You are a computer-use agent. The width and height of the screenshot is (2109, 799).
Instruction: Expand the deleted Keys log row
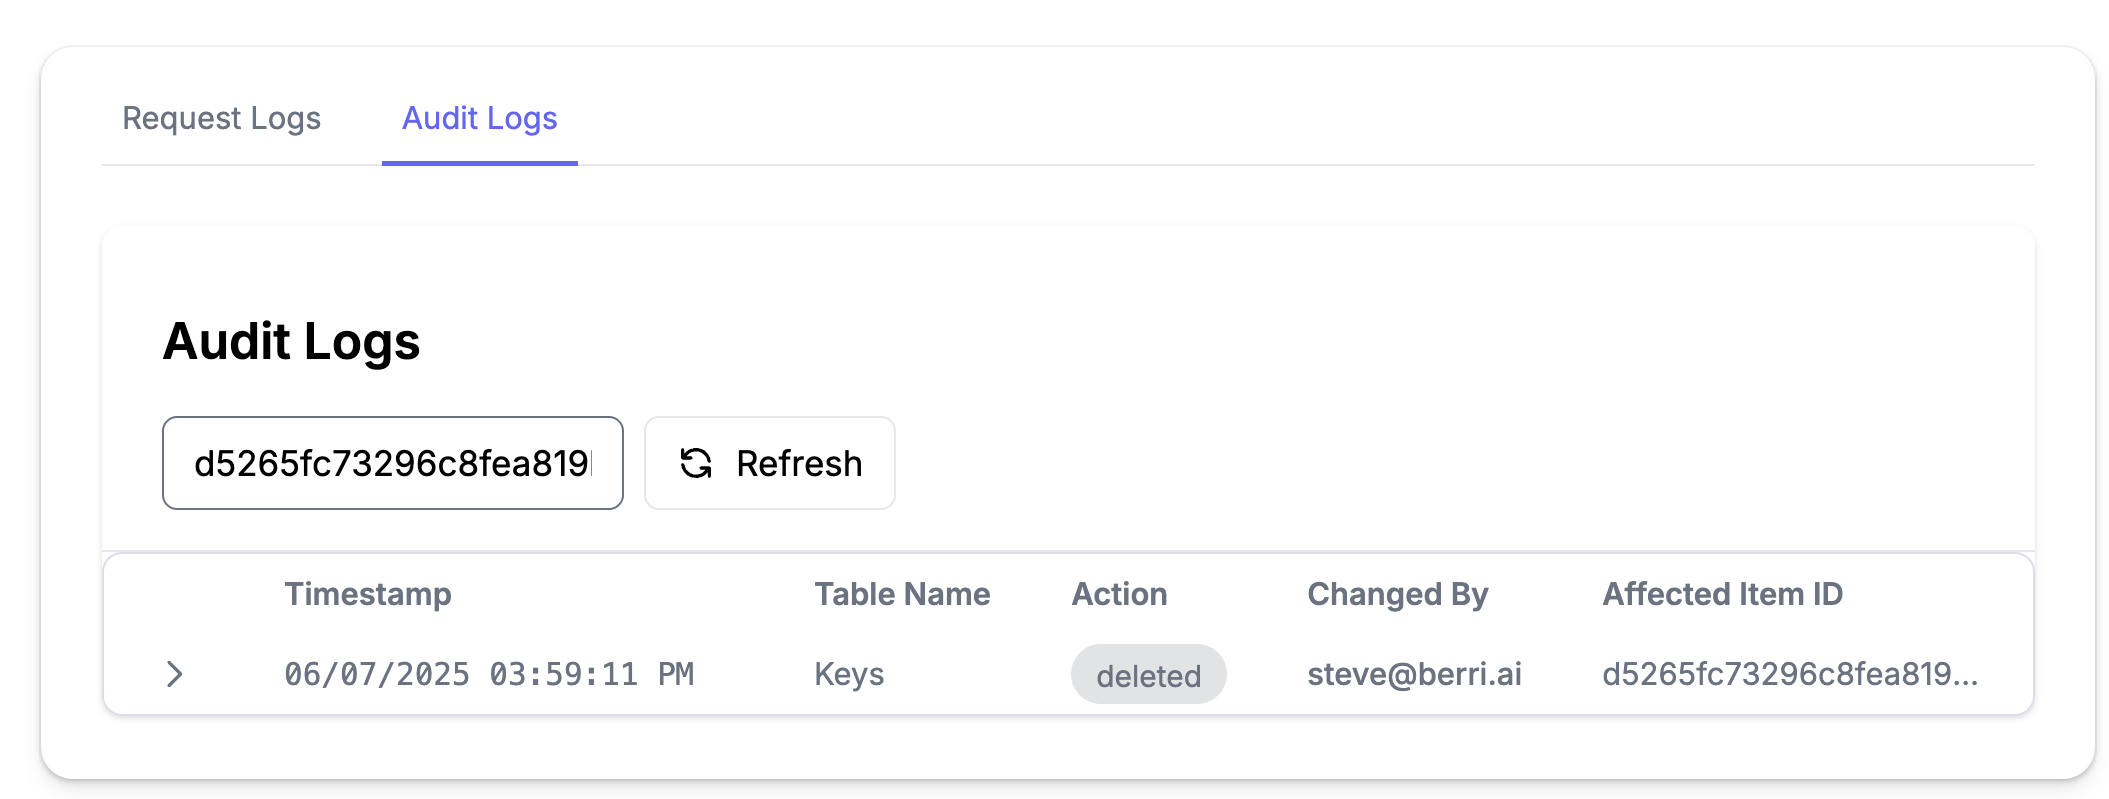(x=175, y=674)
